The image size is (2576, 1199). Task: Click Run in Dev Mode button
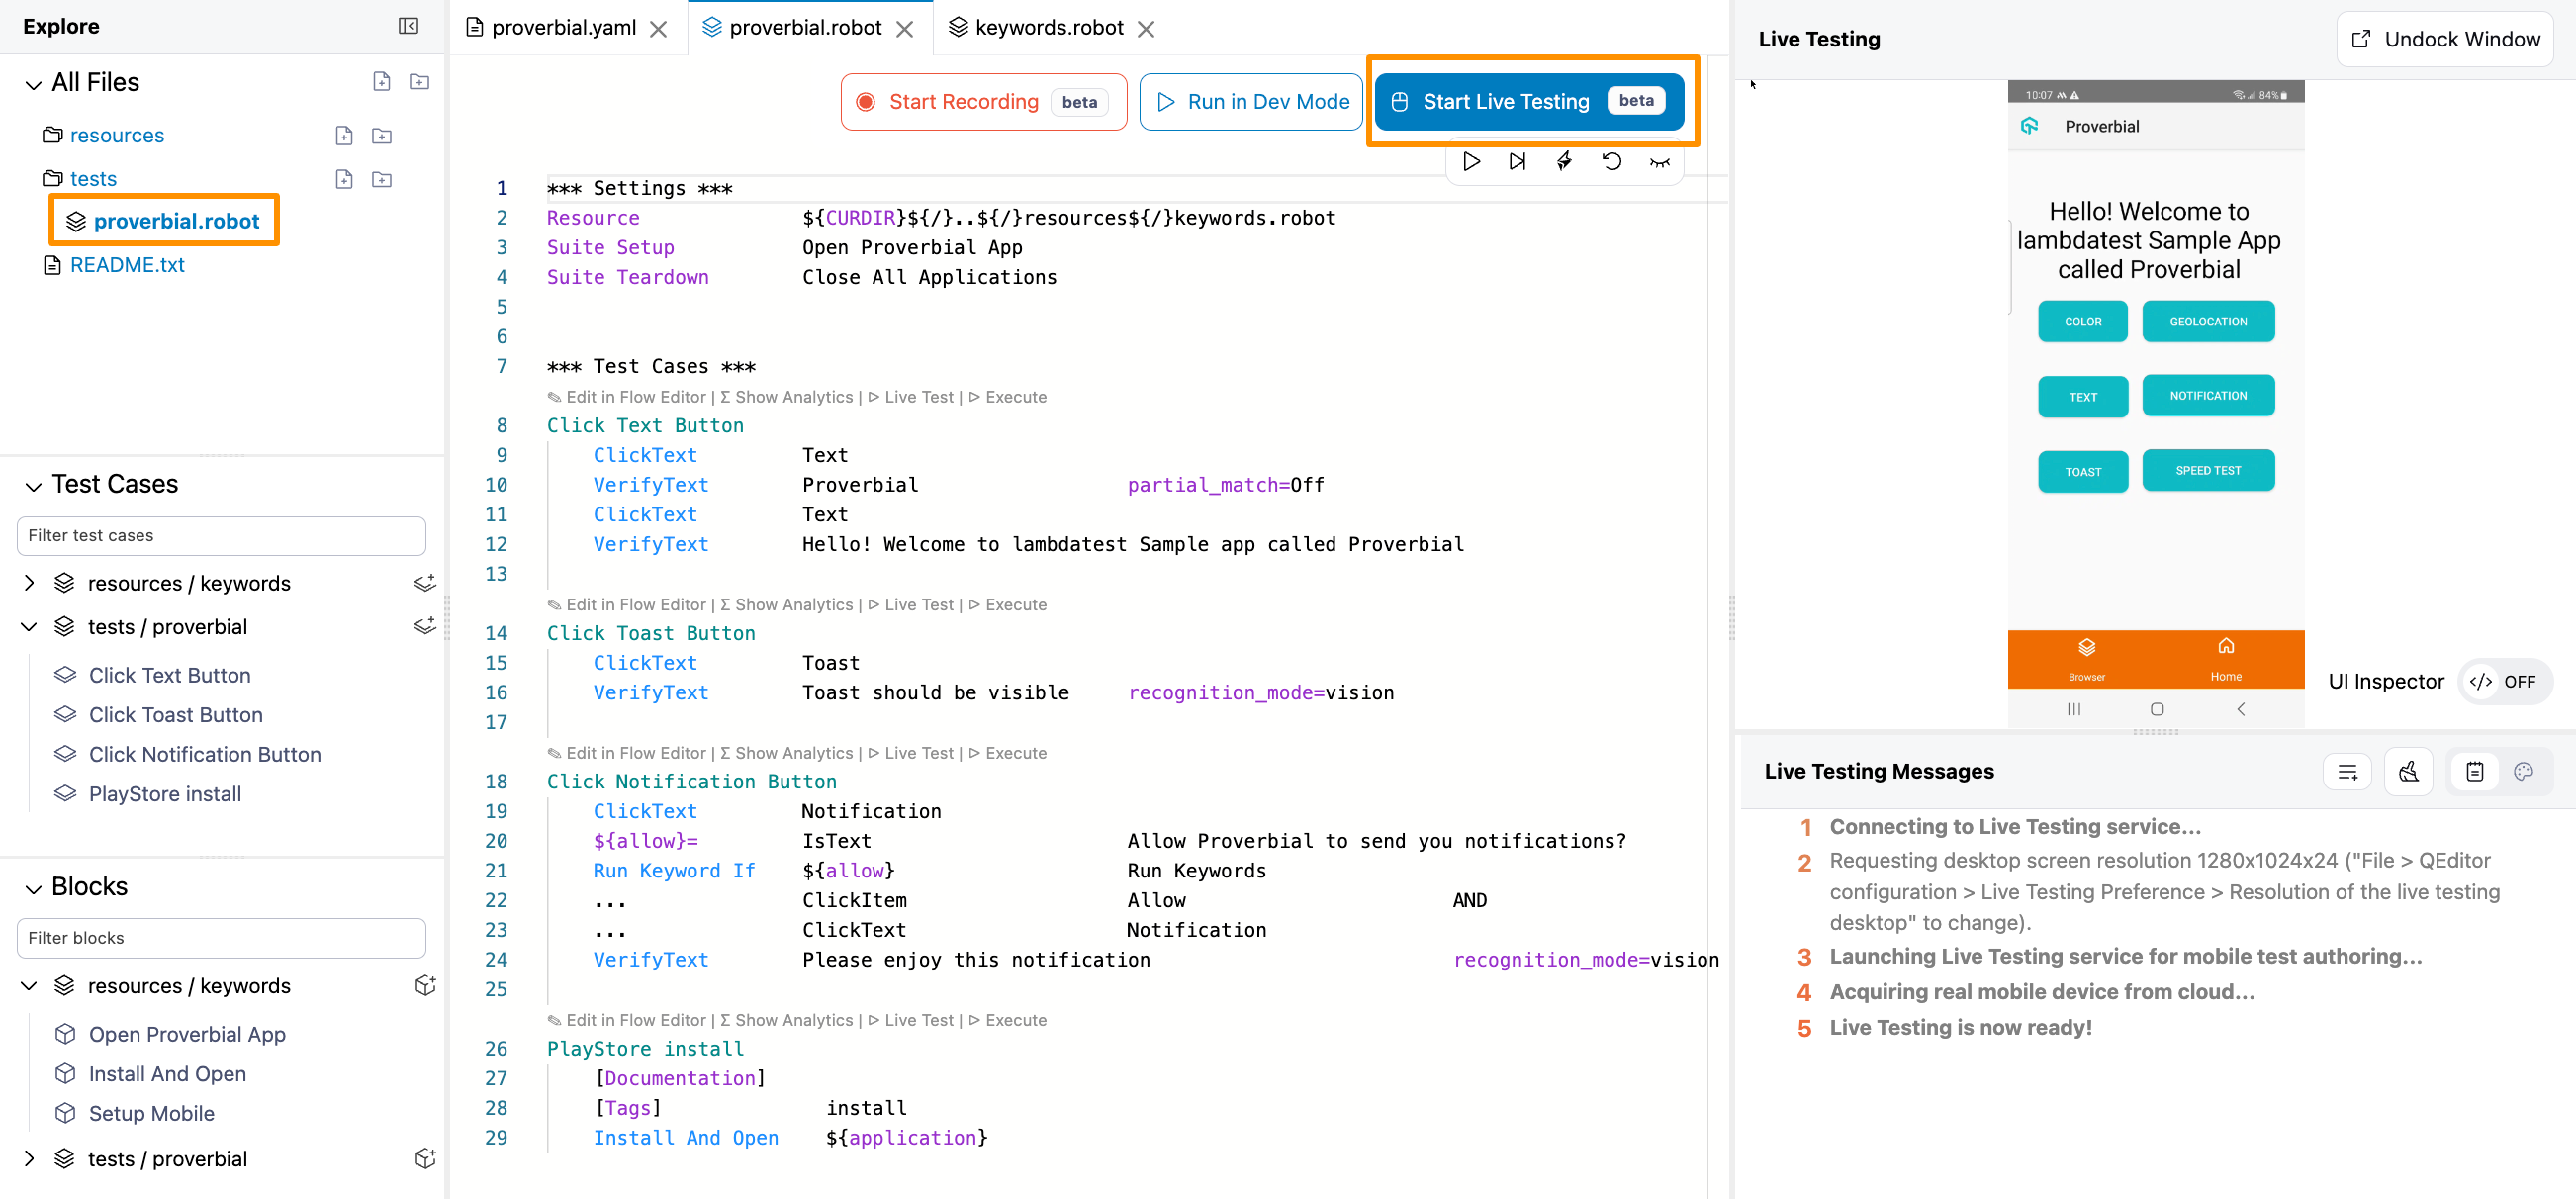pos(1251,102)
